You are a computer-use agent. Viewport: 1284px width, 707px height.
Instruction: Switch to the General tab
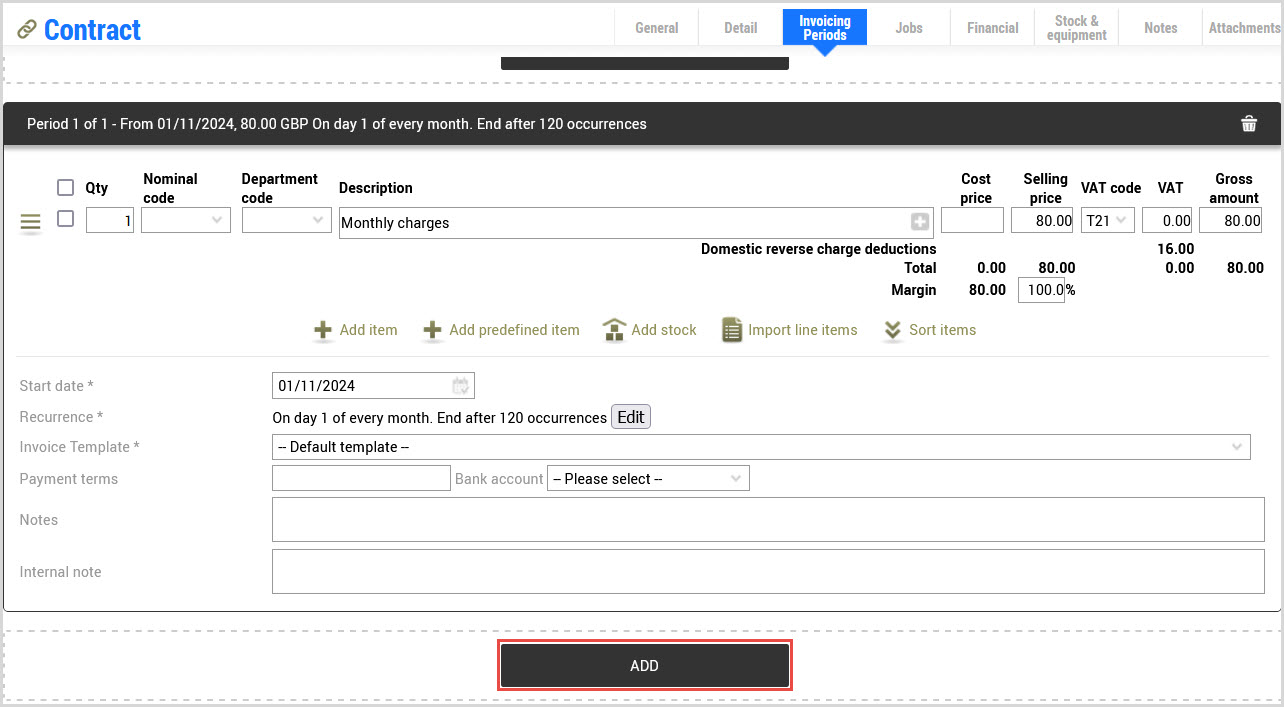(657, 28)
